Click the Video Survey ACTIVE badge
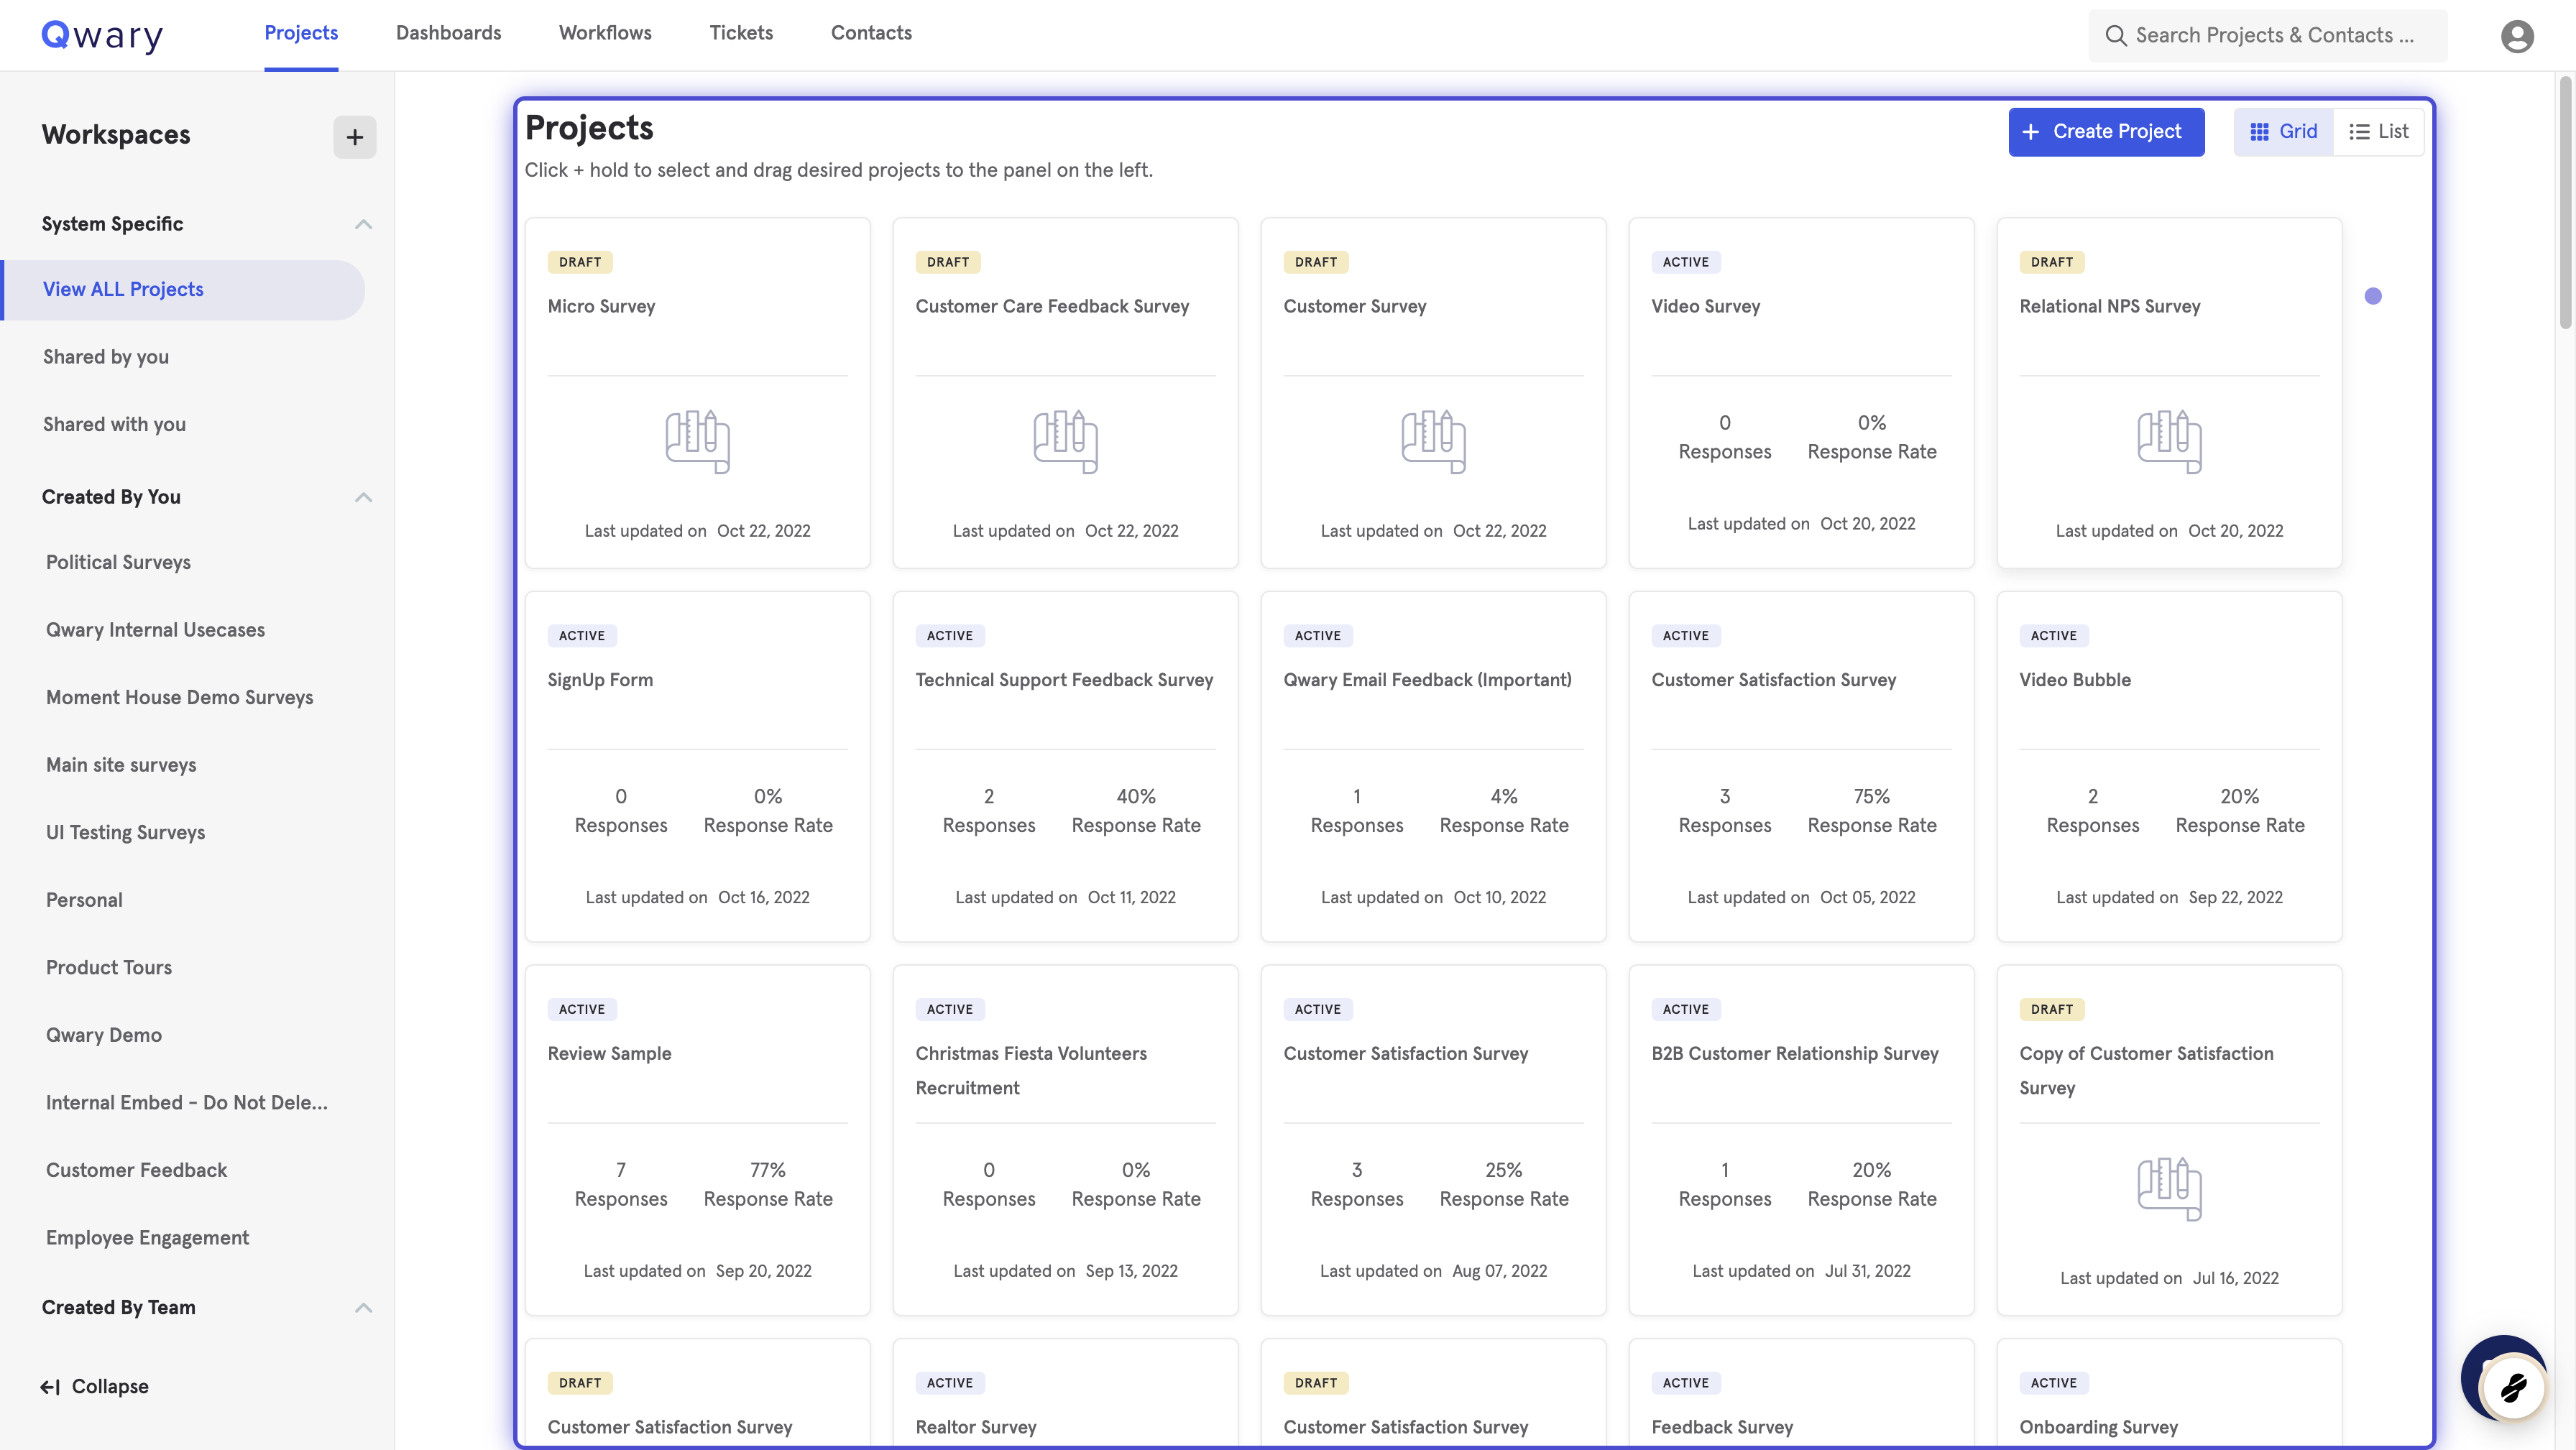 (x=1685, y=262)
